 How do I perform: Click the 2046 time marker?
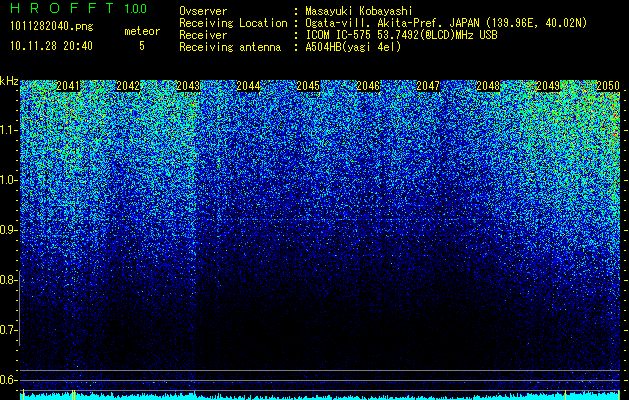point(368,86)
